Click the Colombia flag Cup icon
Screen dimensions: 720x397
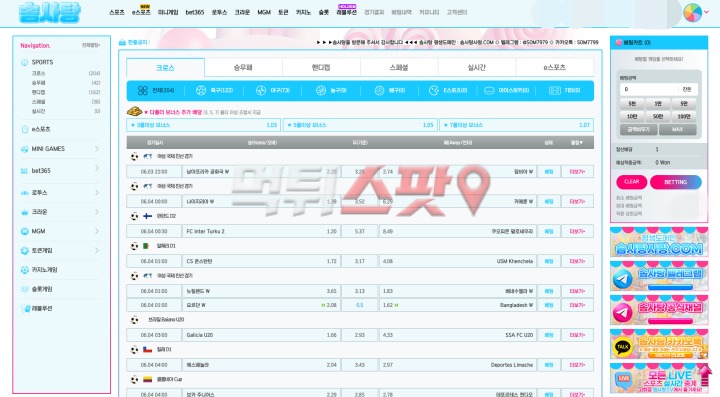coord(147,380)
